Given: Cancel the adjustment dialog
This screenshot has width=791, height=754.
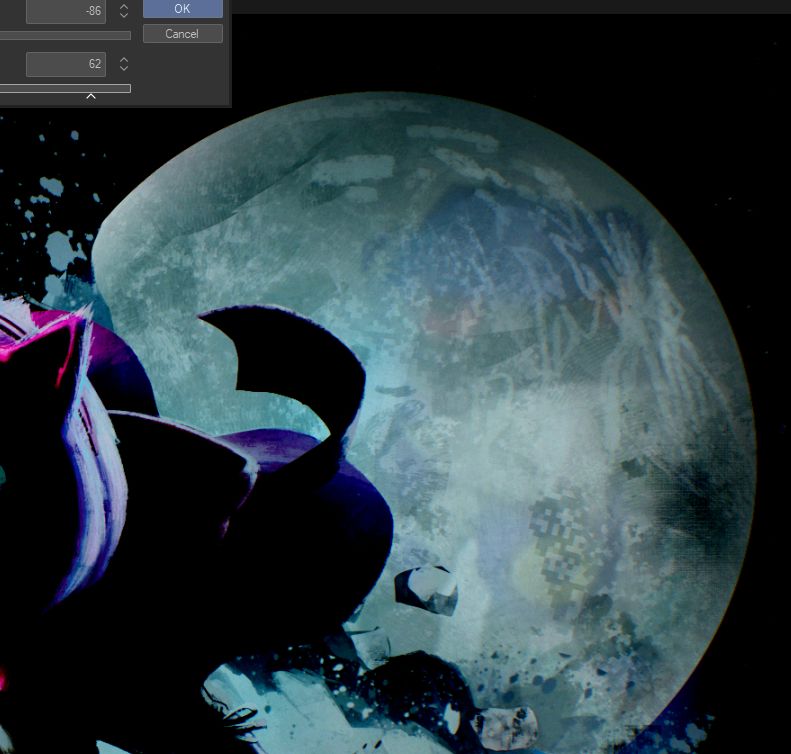Looking at the screenshot, I should [x=183, y=34].
